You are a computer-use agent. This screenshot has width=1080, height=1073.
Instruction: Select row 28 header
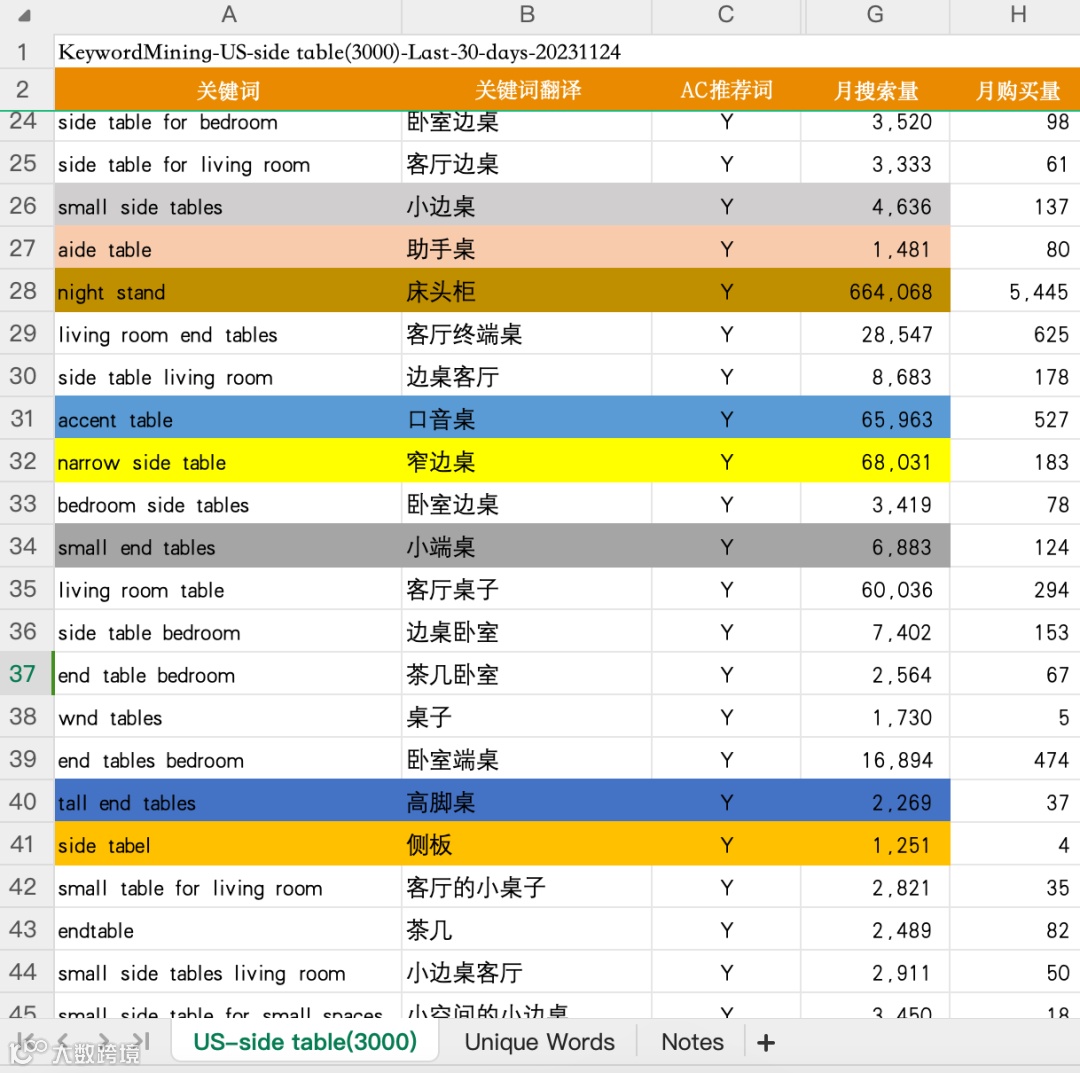tap(26, 291)
